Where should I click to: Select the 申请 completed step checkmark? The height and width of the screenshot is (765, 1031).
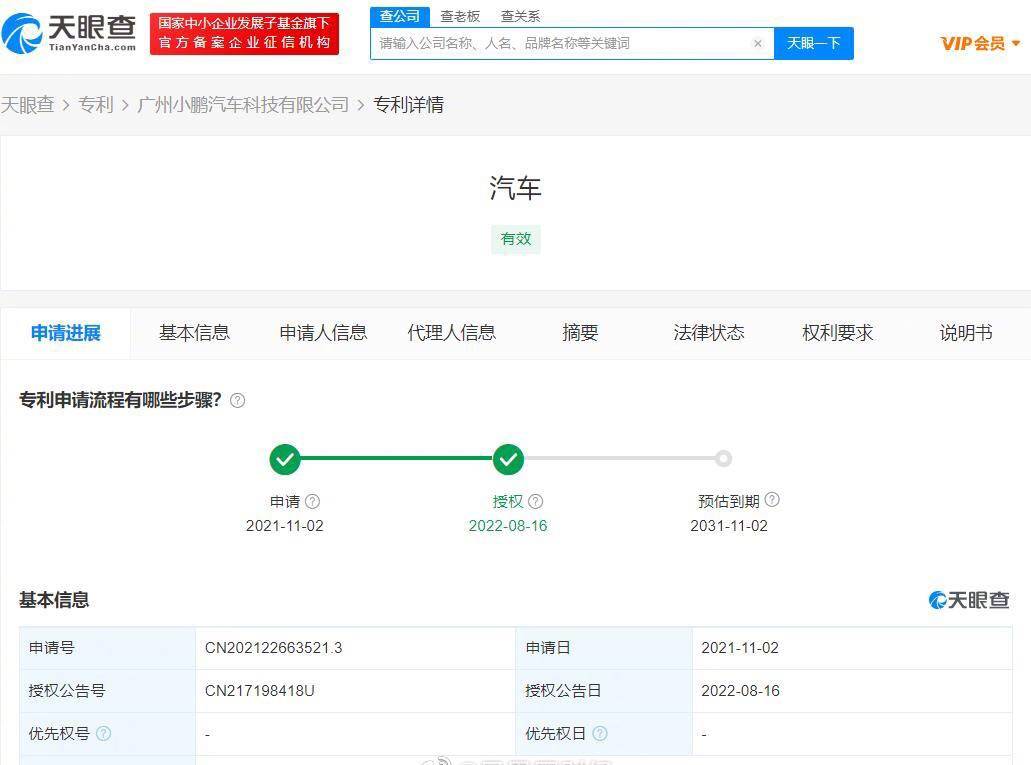click(x=285, y=459)
